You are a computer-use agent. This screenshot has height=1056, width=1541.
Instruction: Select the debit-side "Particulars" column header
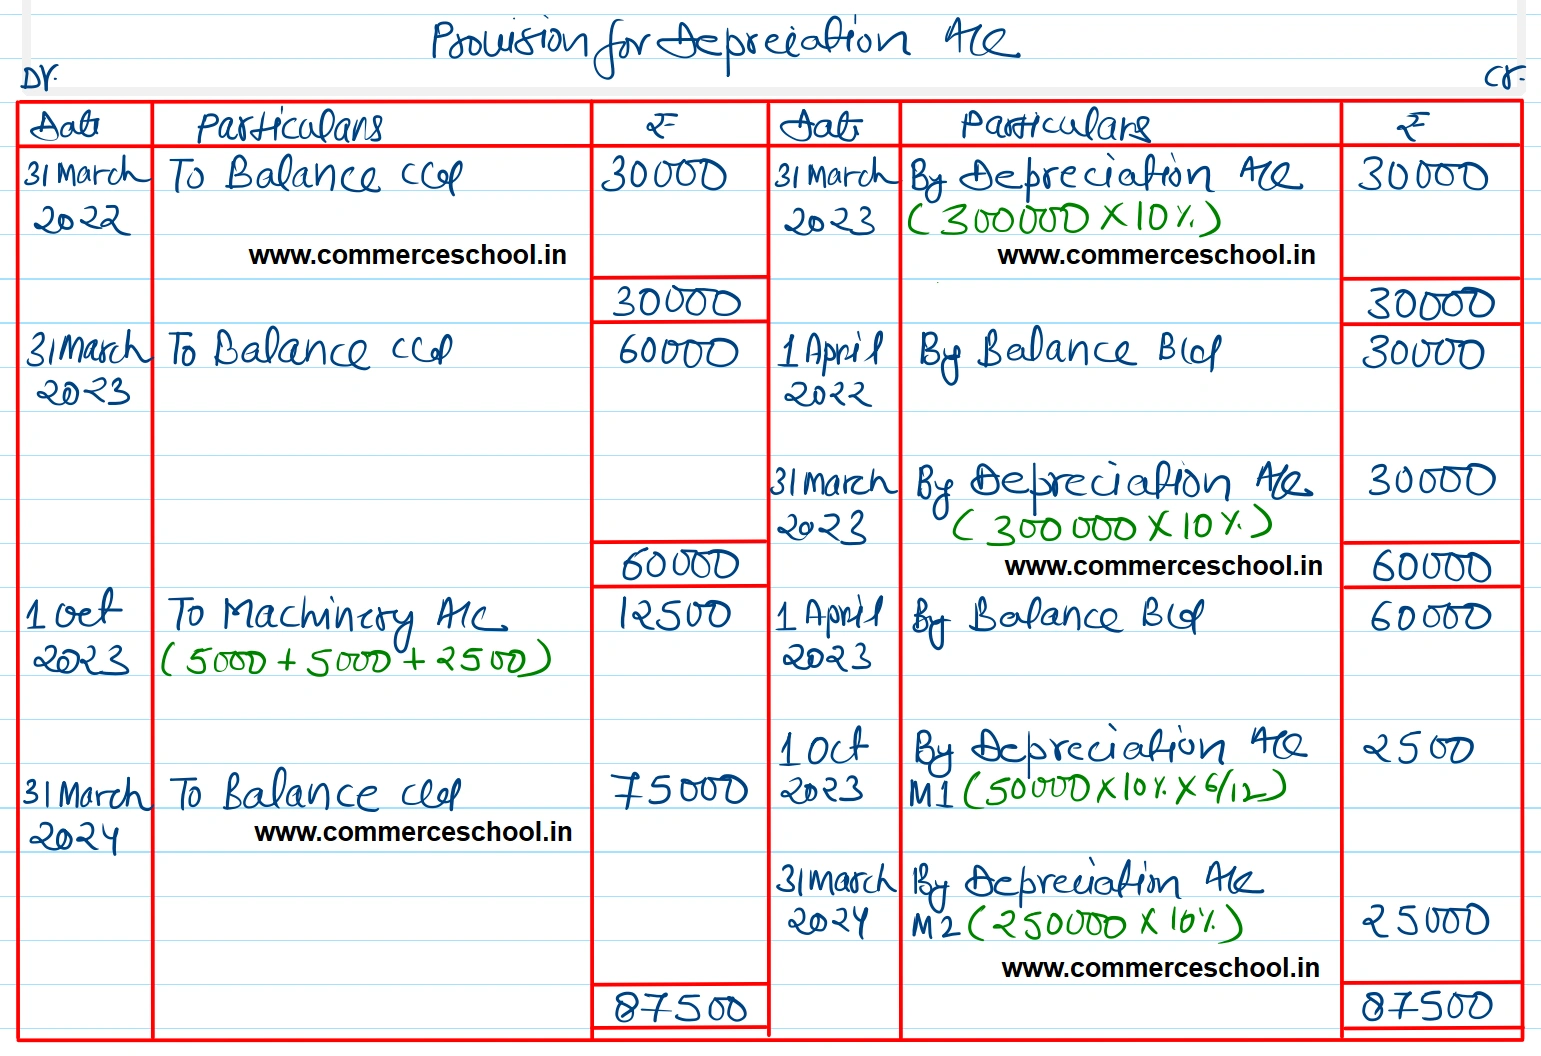click(289, 126)
